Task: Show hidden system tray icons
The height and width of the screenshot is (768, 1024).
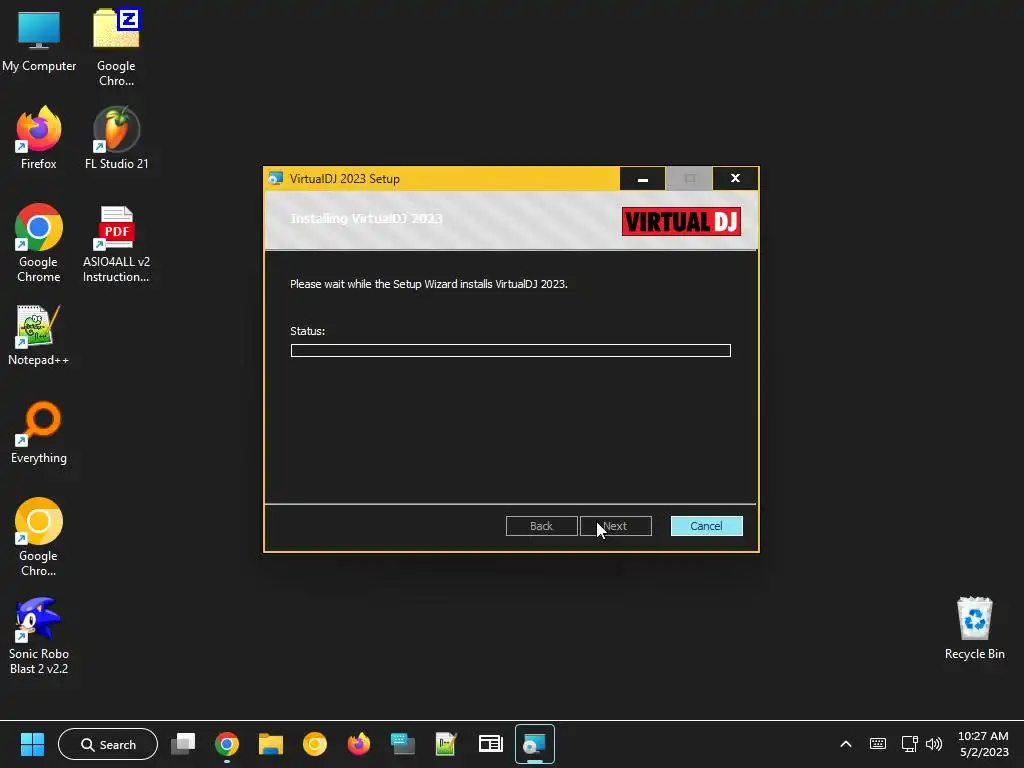Action: pyautogui.click(x=846, y=744)
